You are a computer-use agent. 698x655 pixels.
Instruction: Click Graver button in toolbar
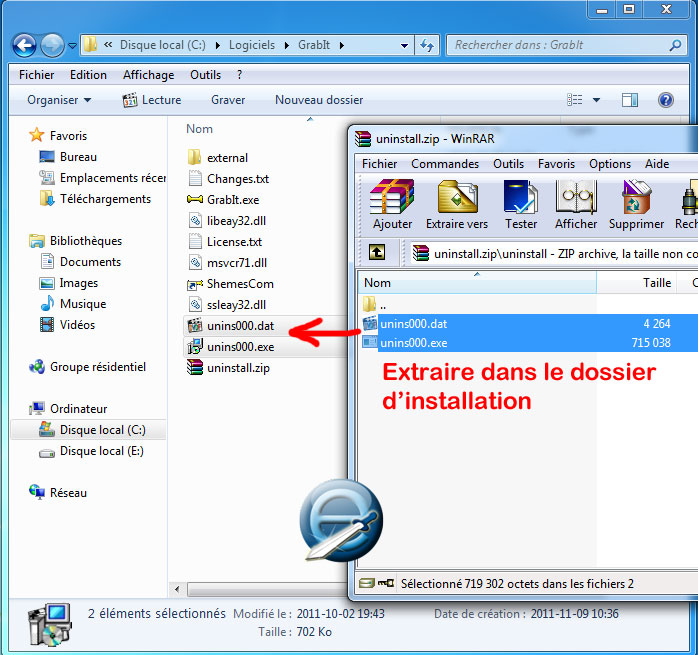228,100
